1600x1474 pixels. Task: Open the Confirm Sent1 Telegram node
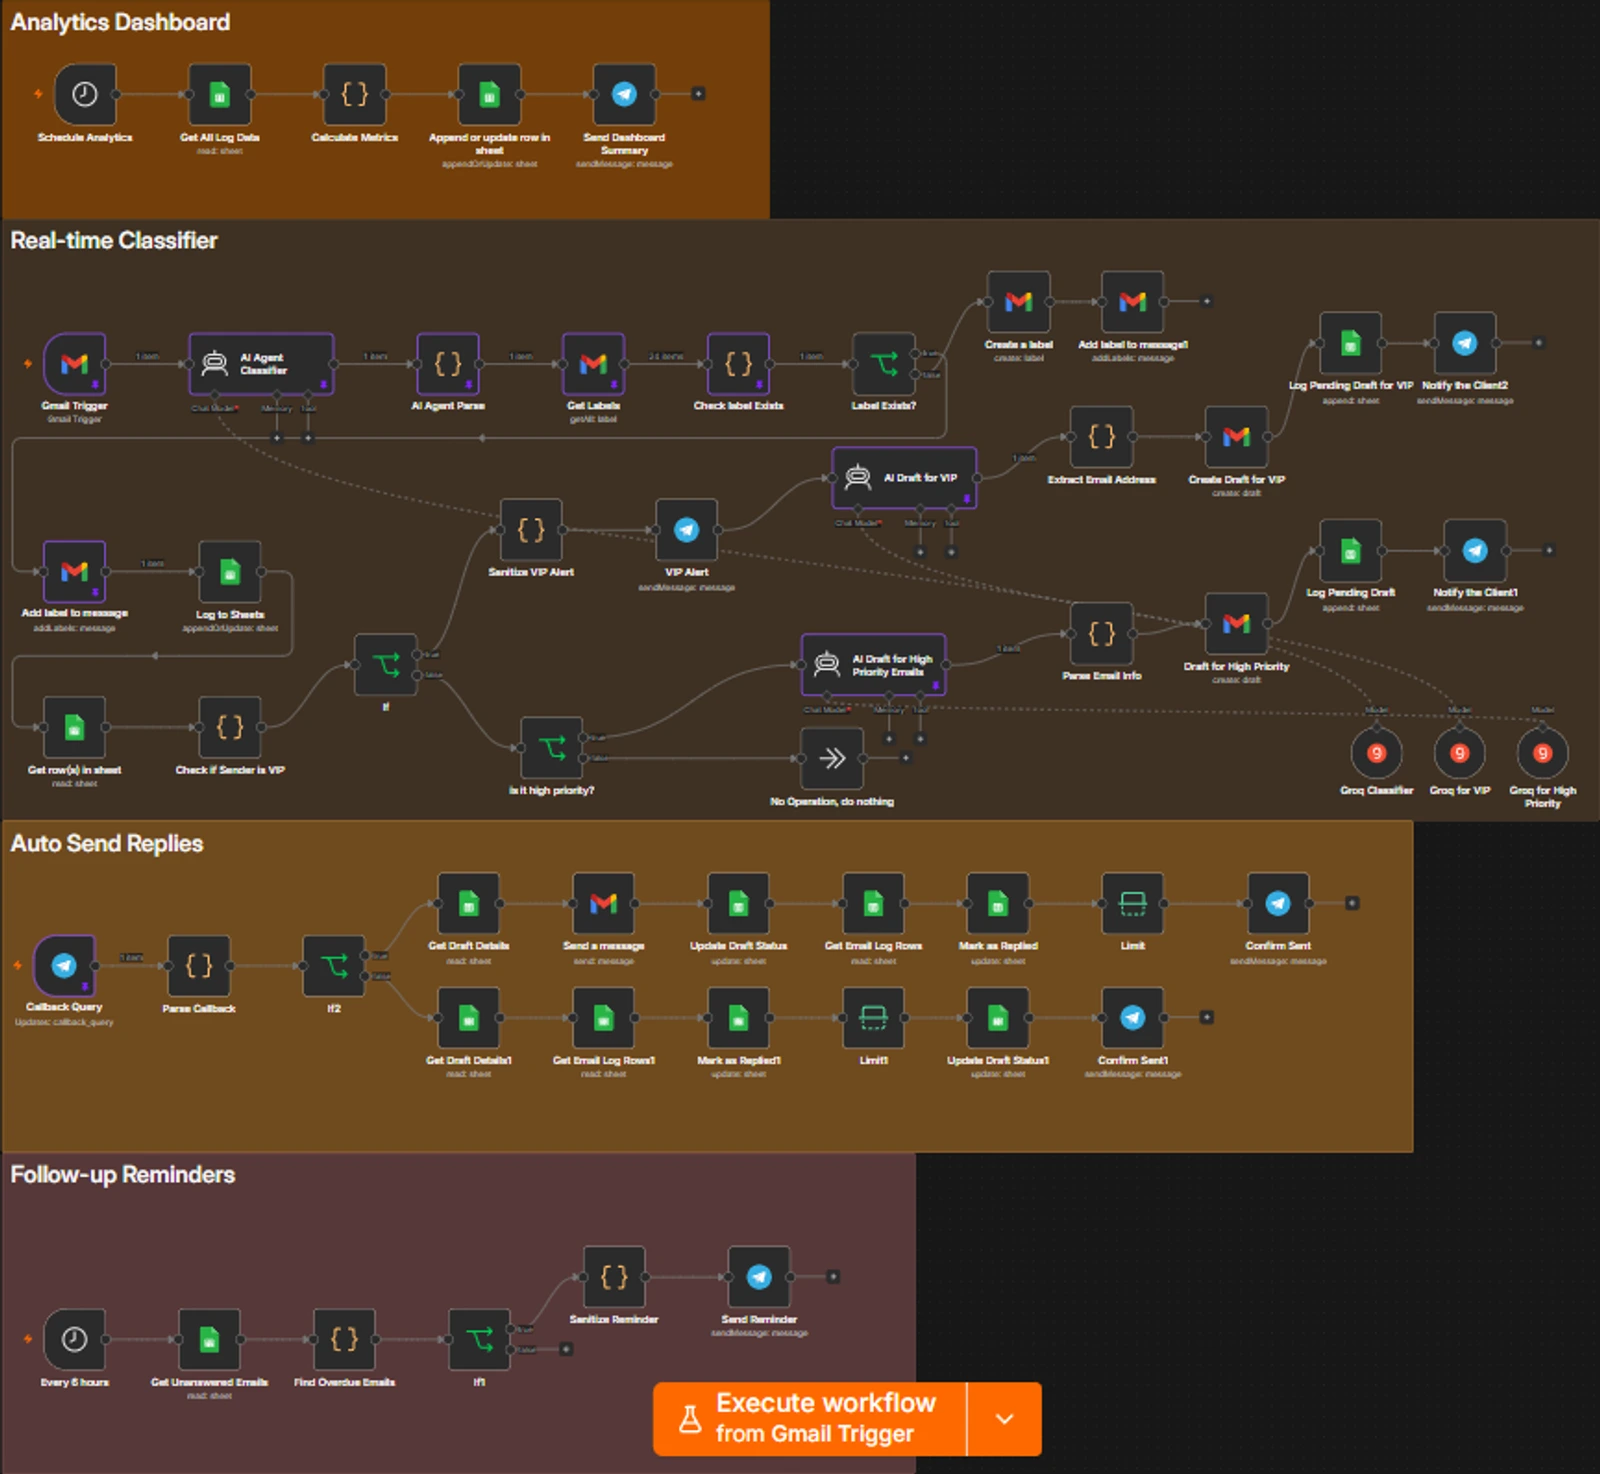(x=1132, y=1018)
